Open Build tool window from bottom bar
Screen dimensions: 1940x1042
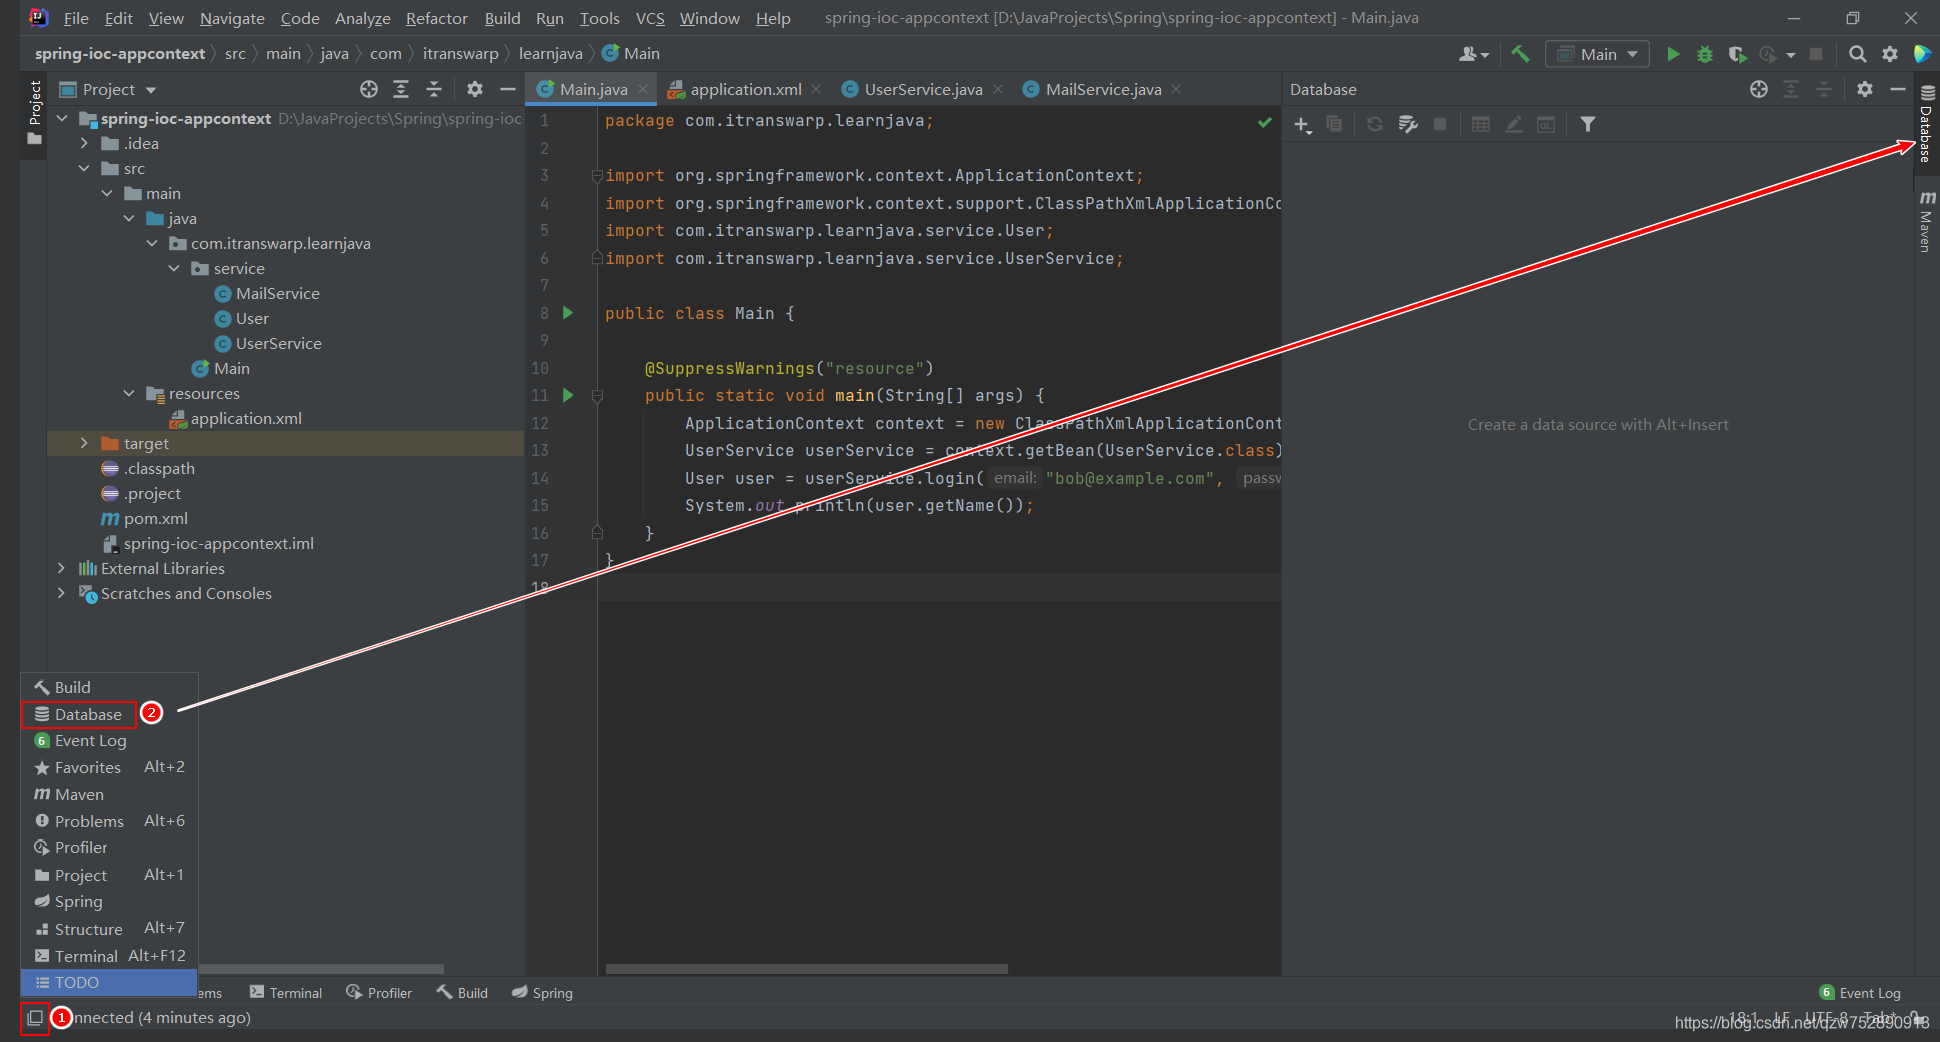462,993
